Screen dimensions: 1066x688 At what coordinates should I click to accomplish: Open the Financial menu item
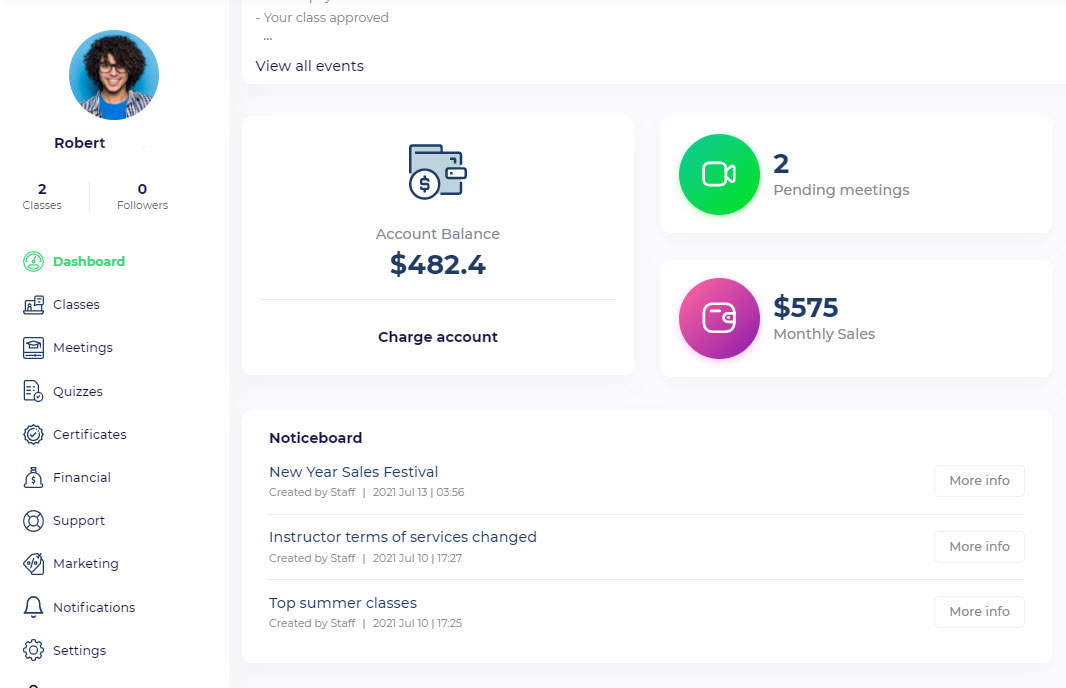pyautogui.click(x=81, y=478)
